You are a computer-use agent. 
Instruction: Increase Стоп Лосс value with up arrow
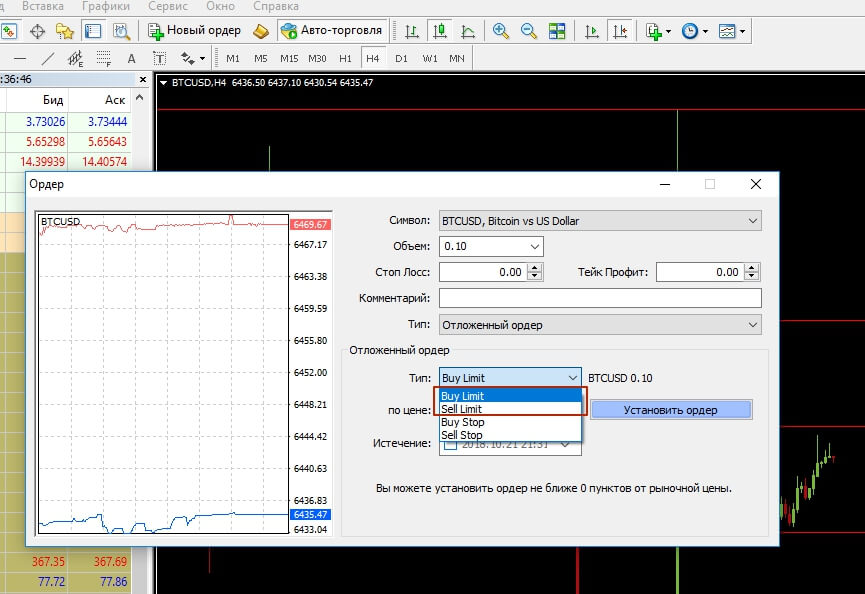[535, 267]
